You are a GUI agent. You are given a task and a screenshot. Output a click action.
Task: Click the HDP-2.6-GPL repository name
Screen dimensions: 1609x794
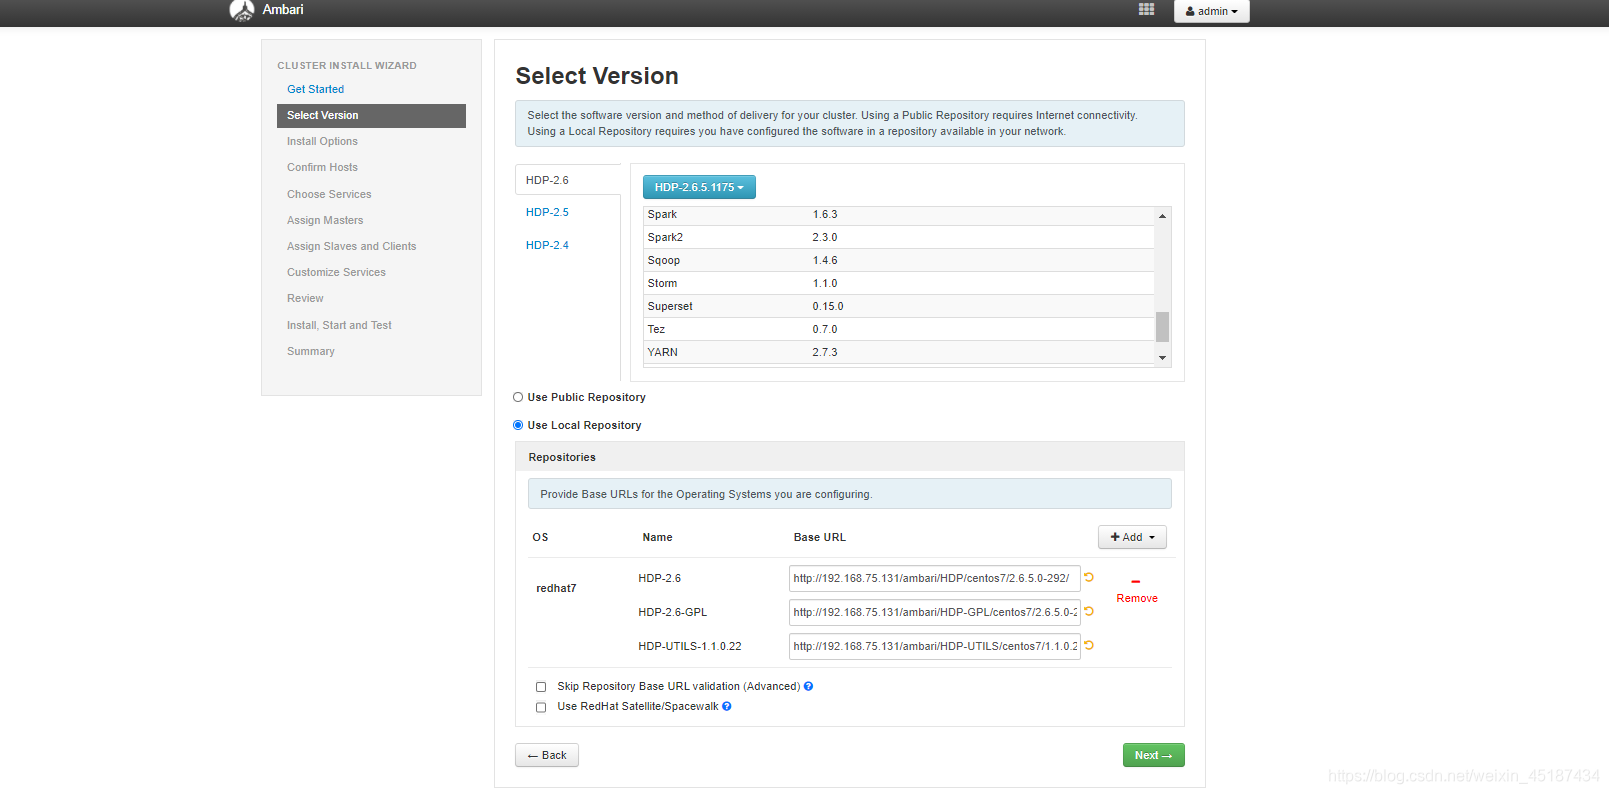pyautogui.click(x=673, y=612)
